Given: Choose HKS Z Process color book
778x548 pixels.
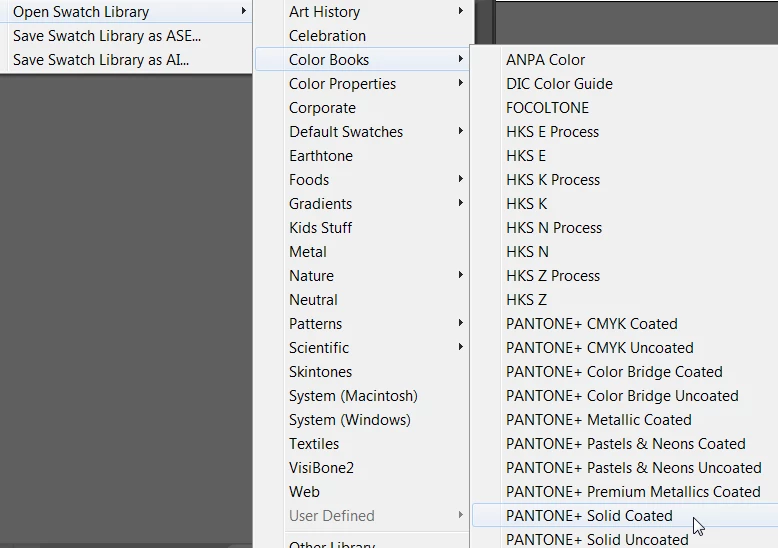Looking at the screenshot, I should [625, 275].
